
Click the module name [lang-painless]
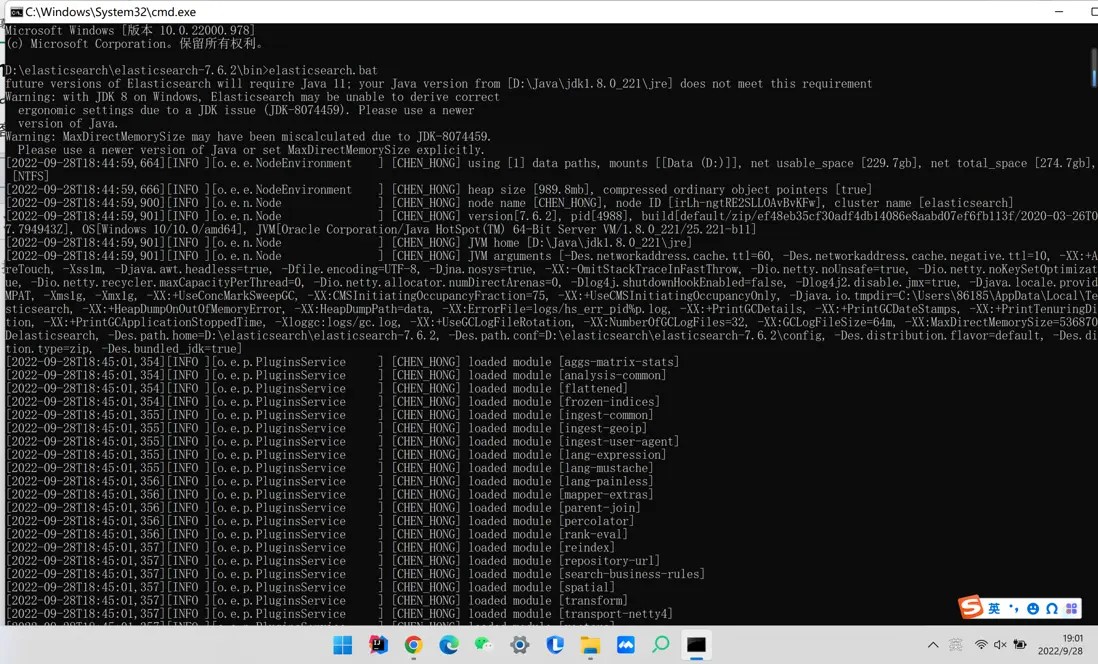606,482
